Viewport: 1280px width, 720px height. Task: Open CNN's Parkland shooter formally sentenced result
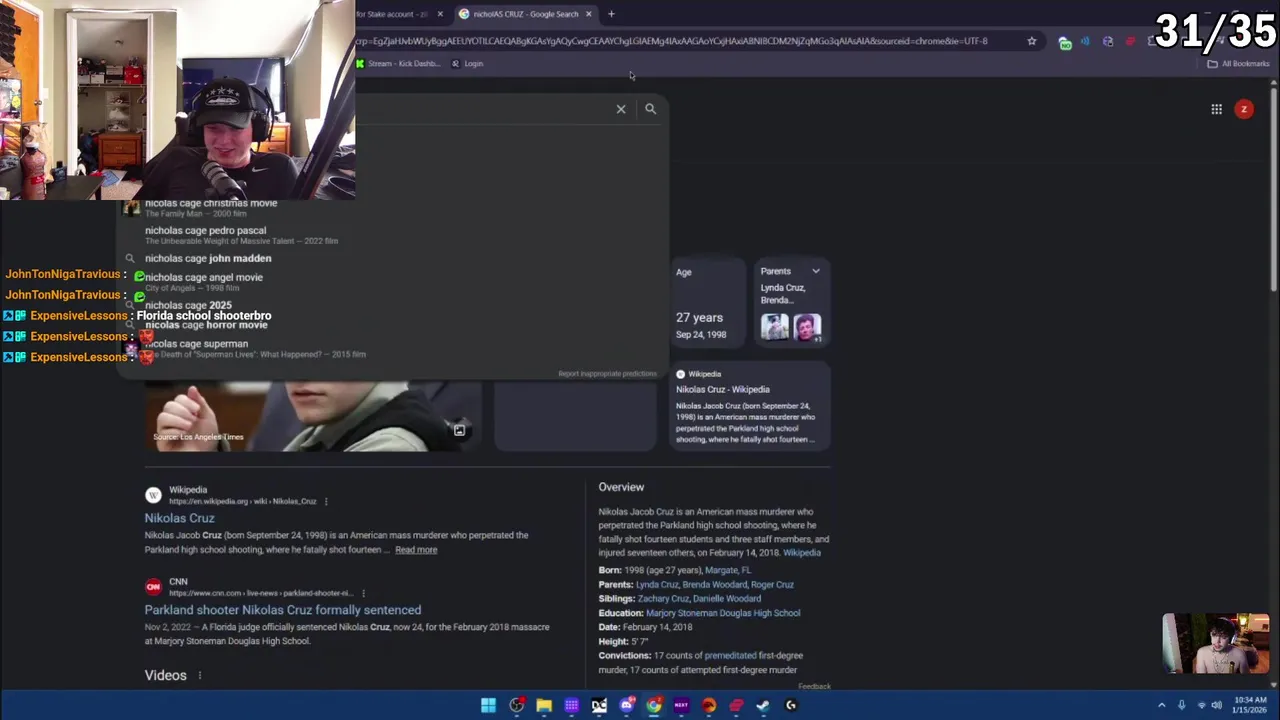point(283,610)
